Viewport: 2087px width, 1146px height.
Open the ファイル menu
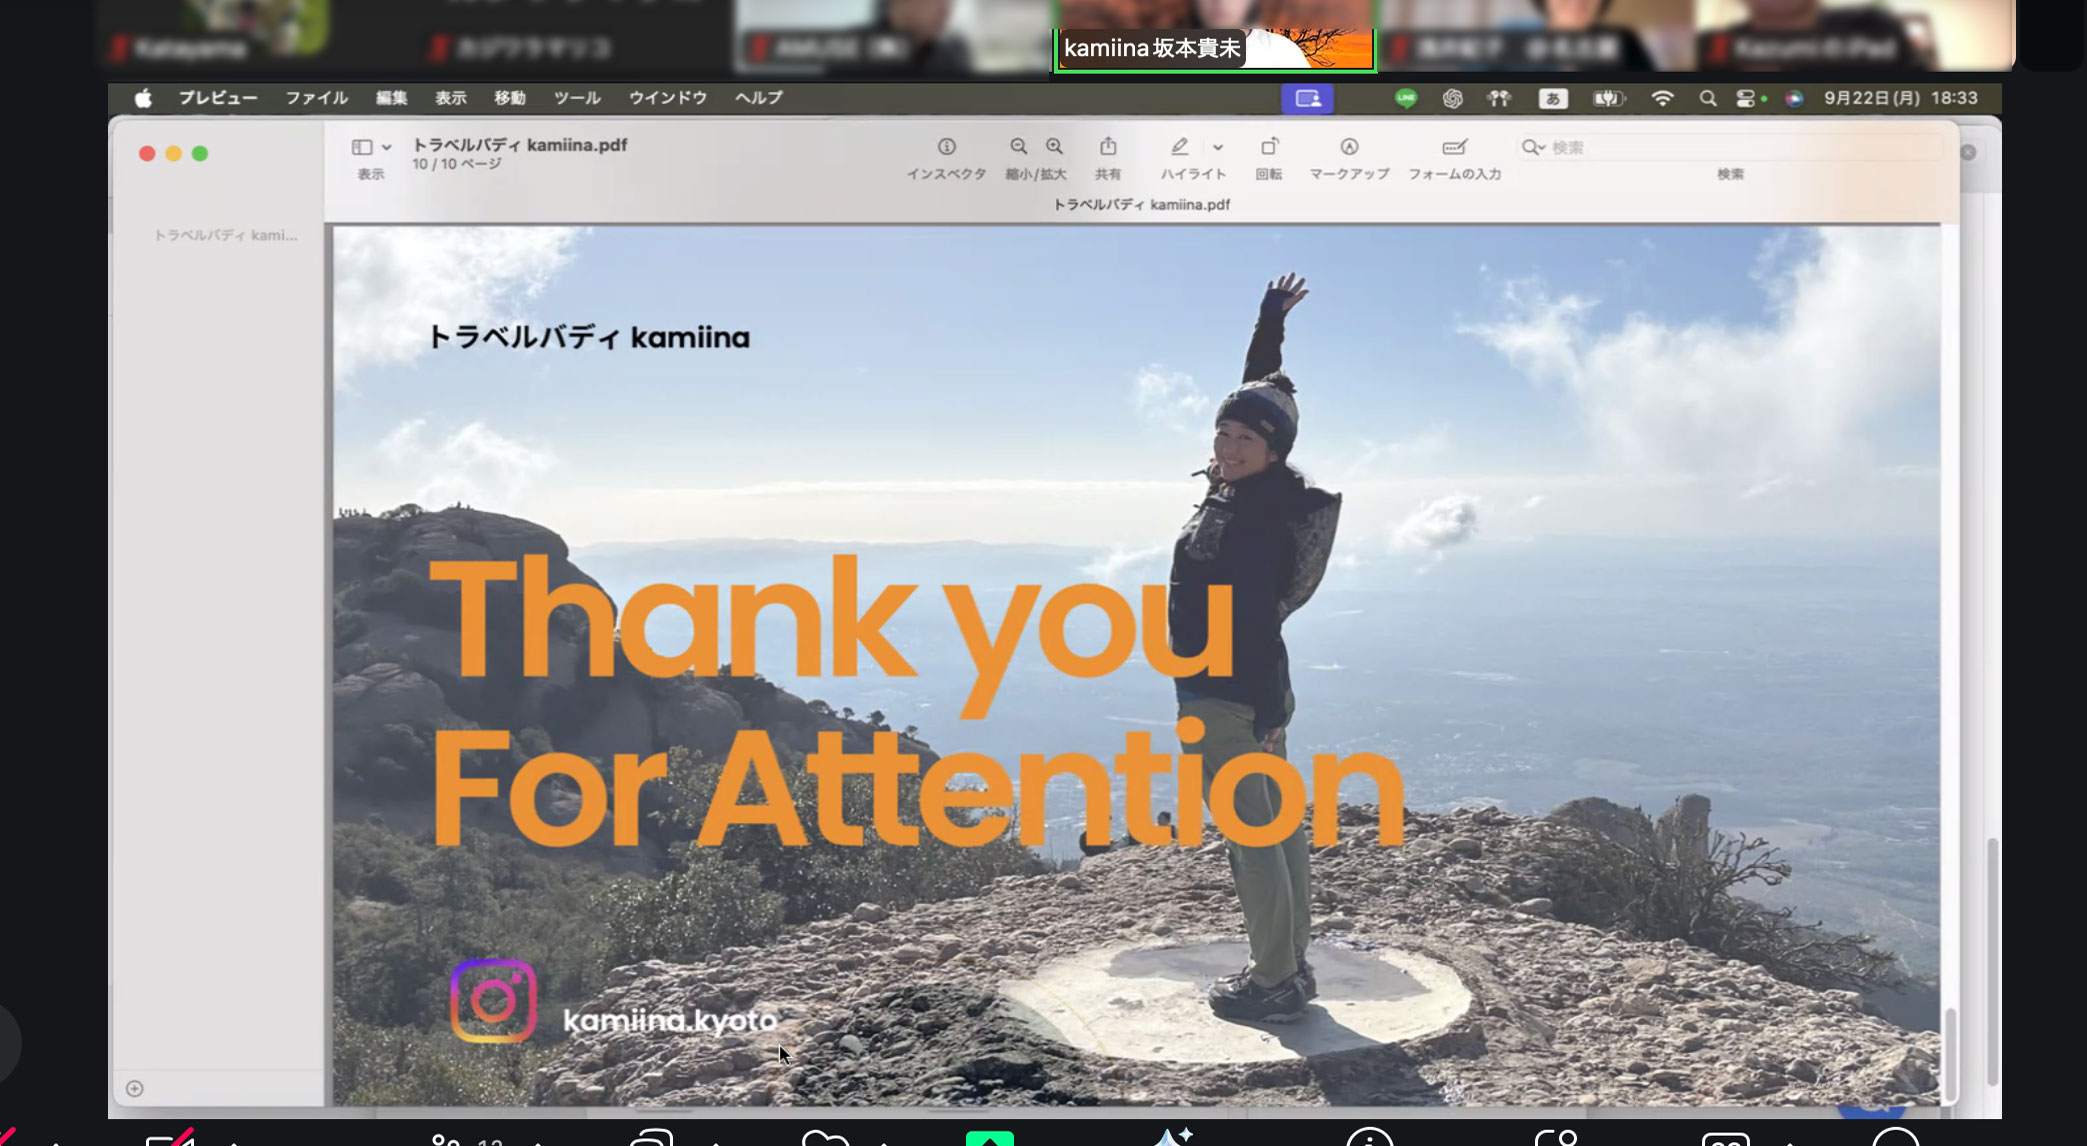coord(316,98)
